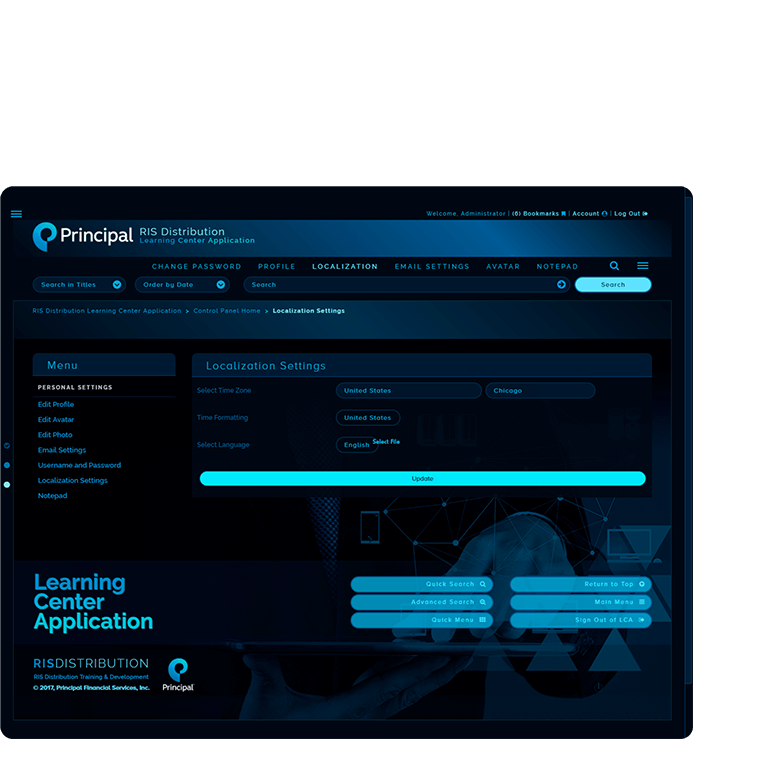Open the hamburger menu icon beside the magnifier
Screen dimensions: 768x768
(x=643, y=265)
